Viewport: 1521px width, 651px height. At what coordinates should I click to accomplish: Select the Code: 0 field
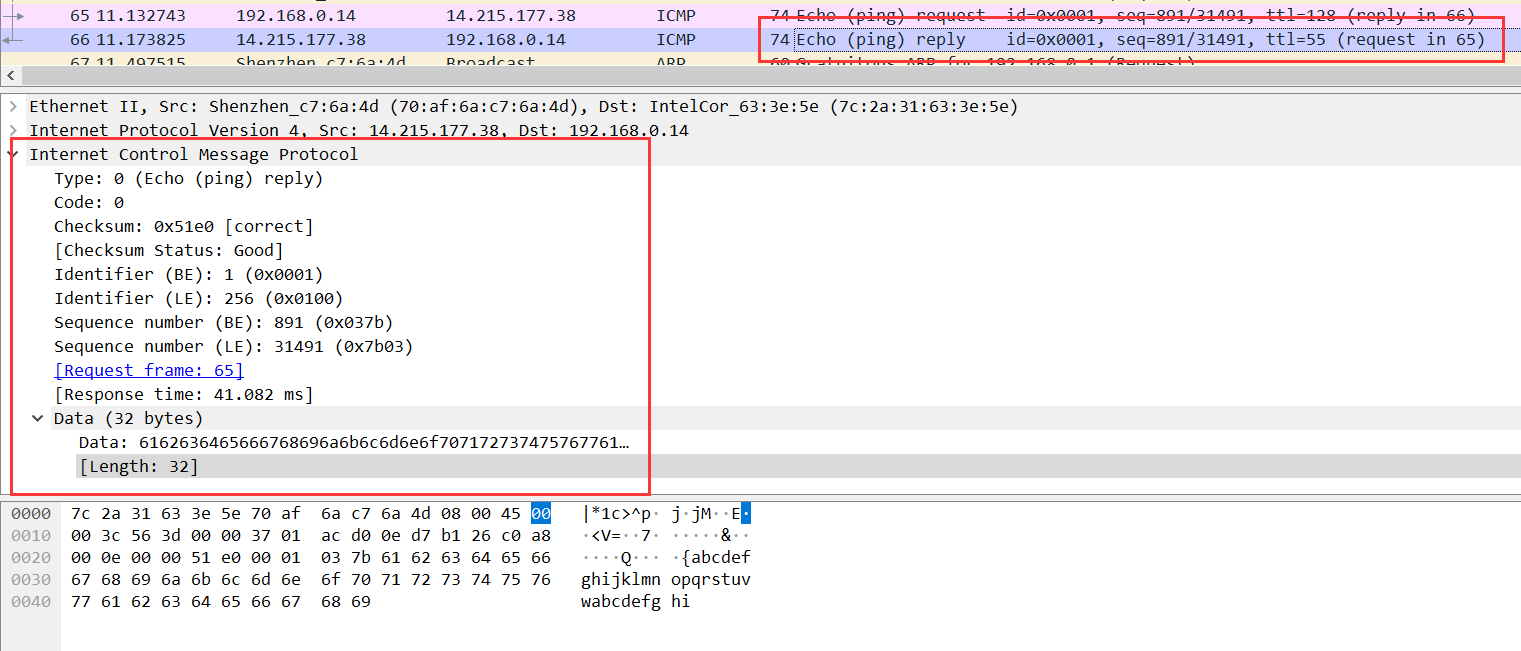[89, 202]
